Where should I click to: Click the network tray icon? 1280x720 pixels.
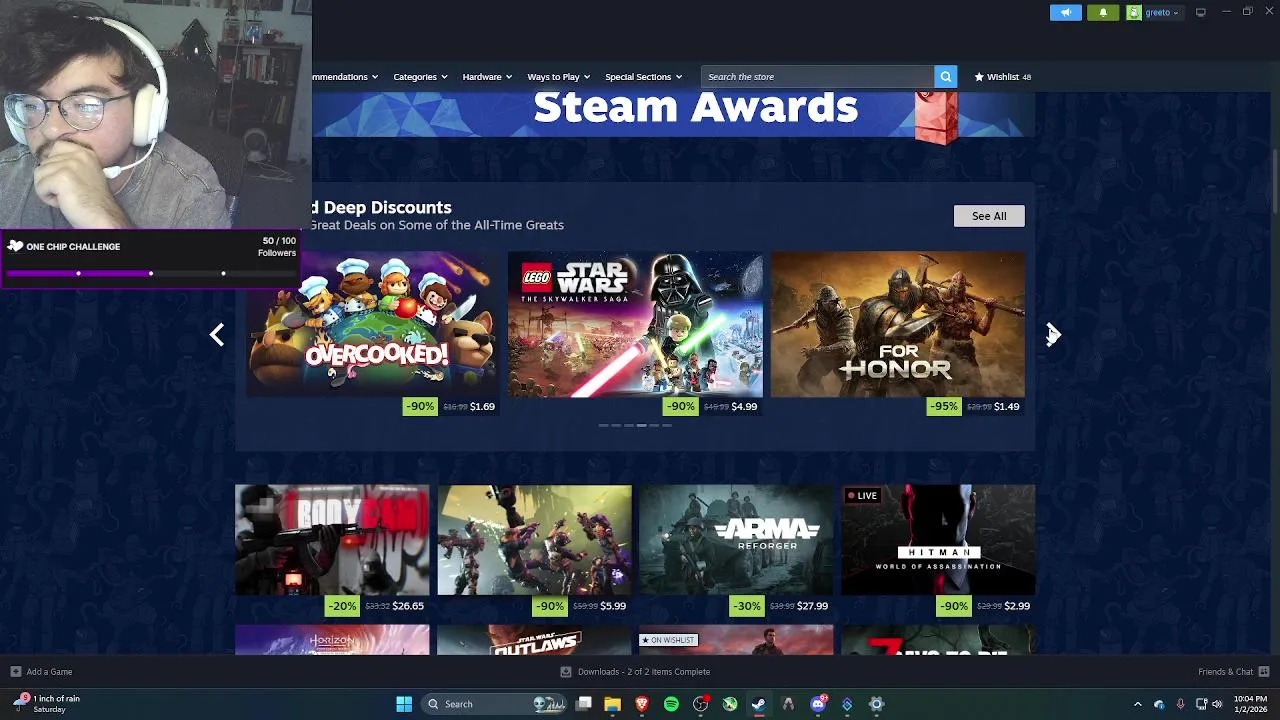point(1201,704)
